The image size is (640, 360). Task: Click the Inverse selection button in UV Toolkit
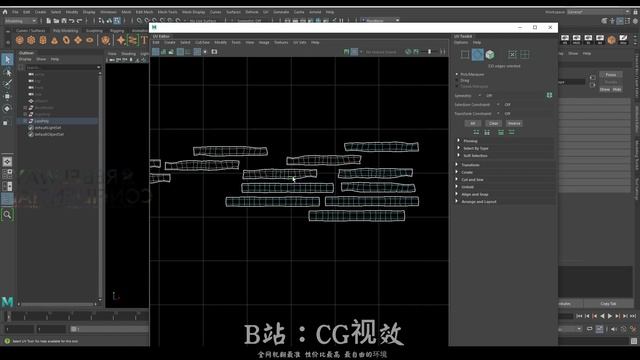[514, 123]
